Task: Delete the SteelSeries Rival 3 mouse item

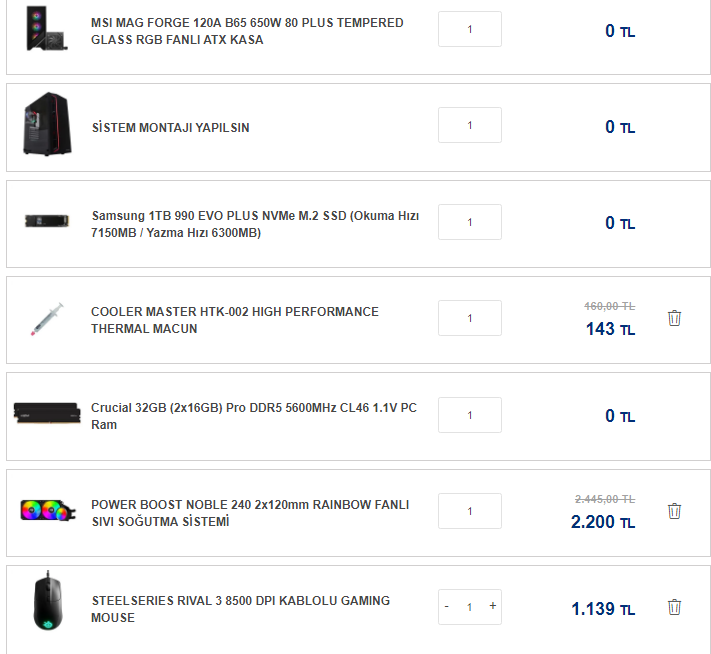Action: point(674,607)
